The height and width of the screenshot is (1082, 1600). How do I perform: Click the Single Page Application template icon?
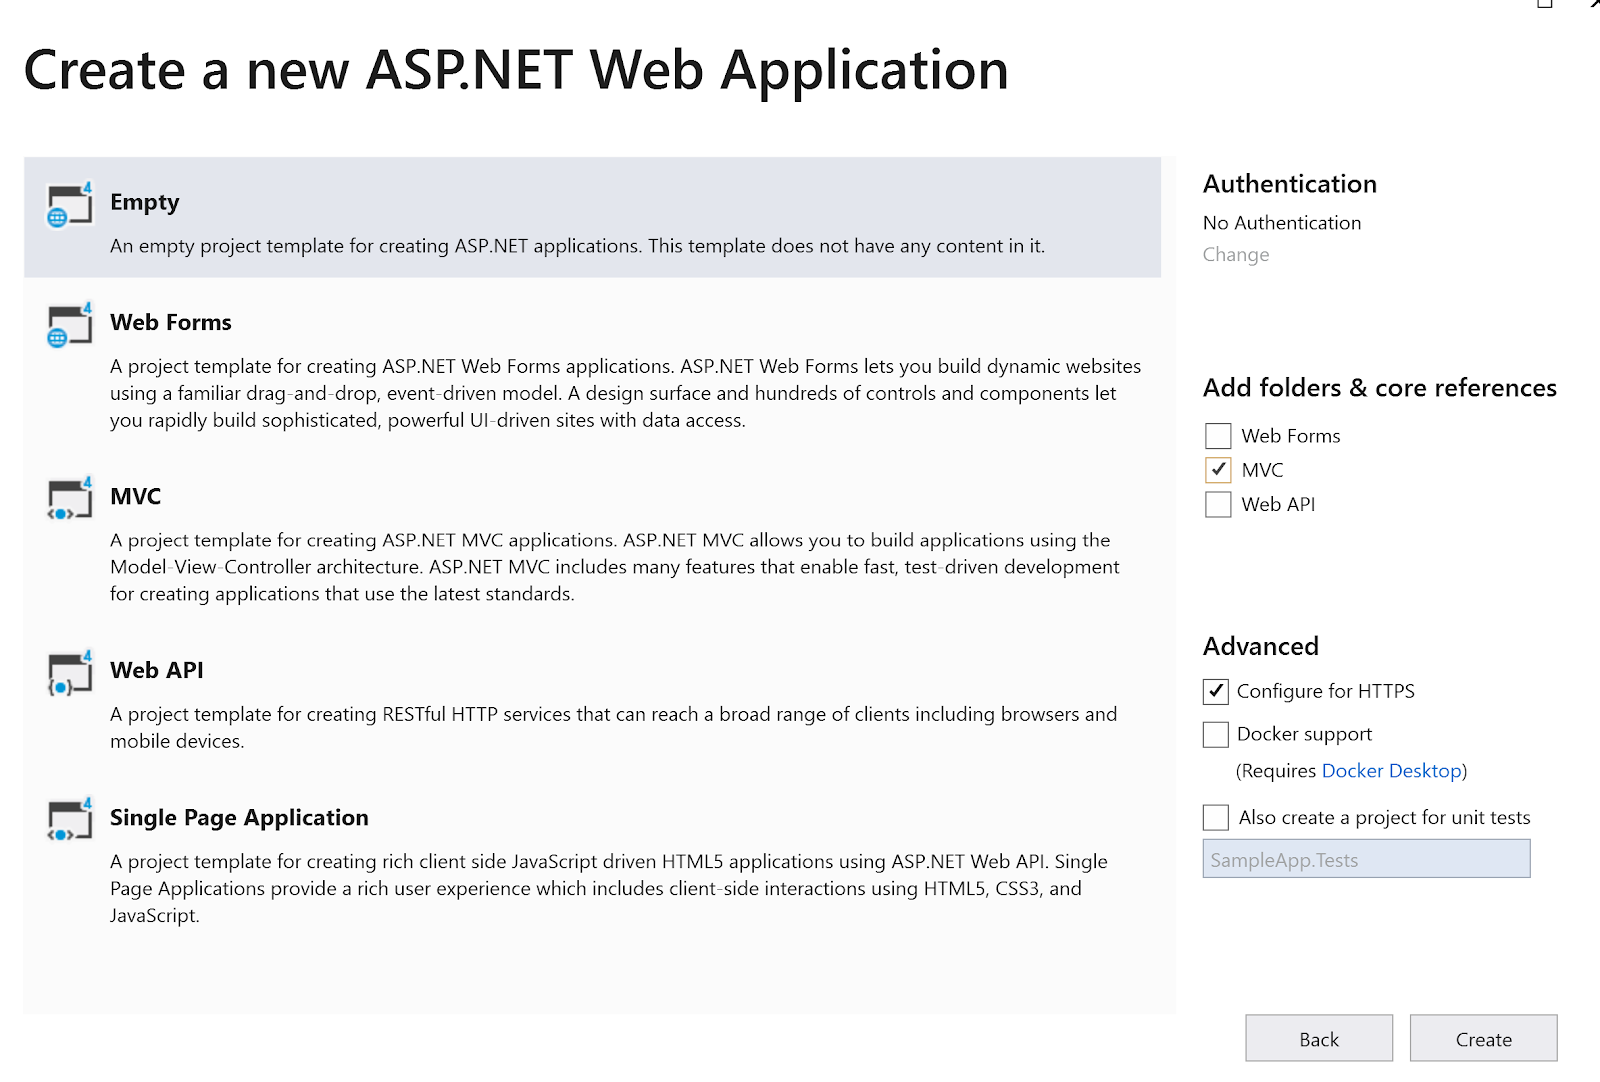point(70,819)
